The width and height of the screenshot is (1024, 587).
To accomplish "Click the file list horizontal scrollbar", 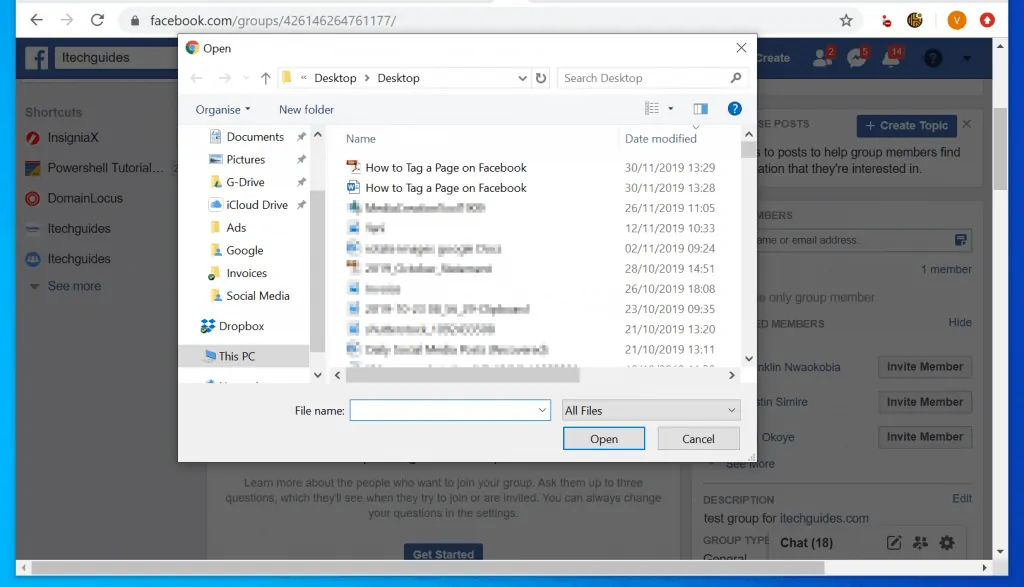I will click(x=462, y=375).
